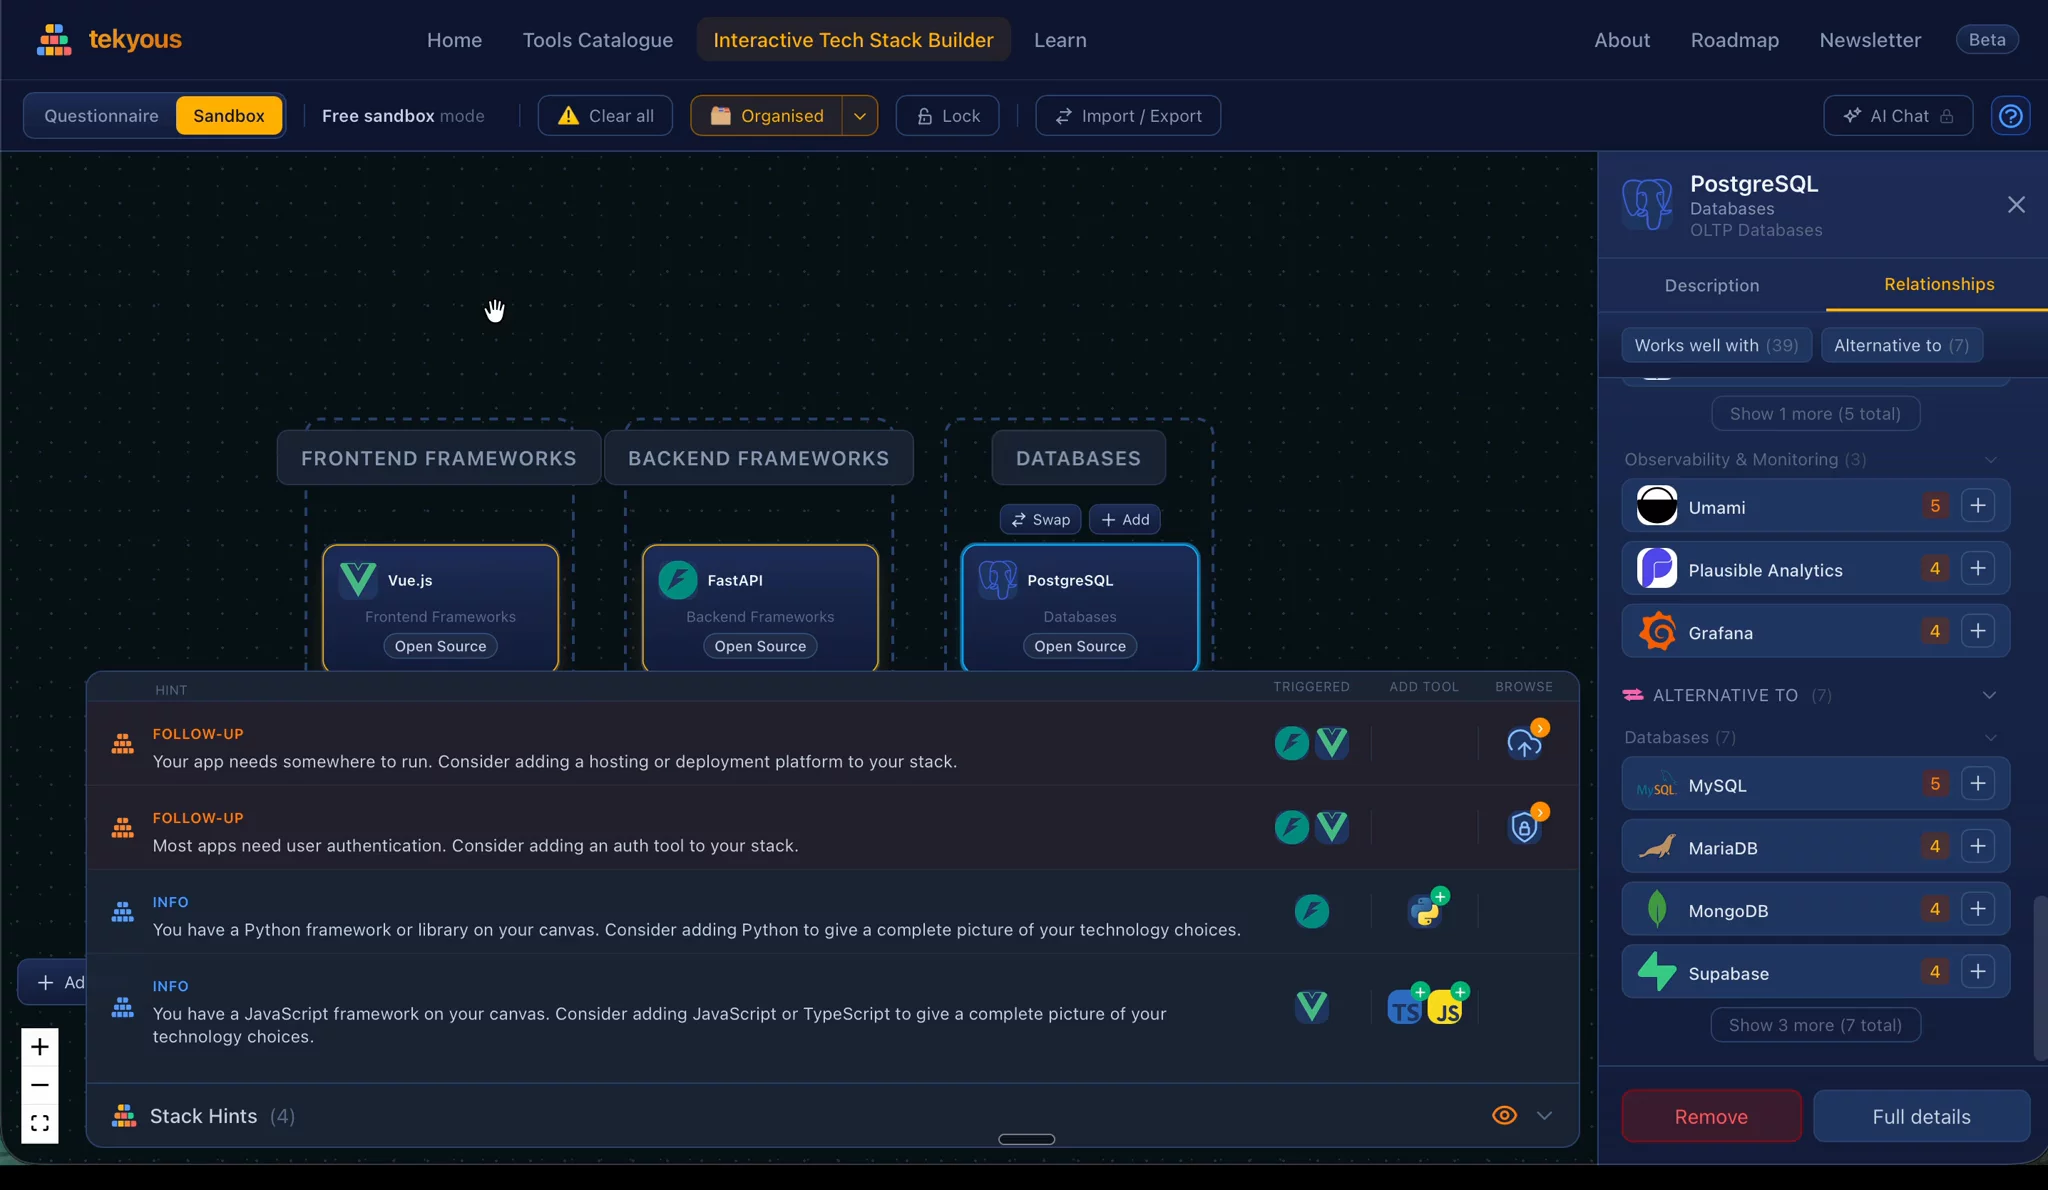Collapse the ALTERNATIVE TO section

pyautogui.click(x=1989, y=695)
